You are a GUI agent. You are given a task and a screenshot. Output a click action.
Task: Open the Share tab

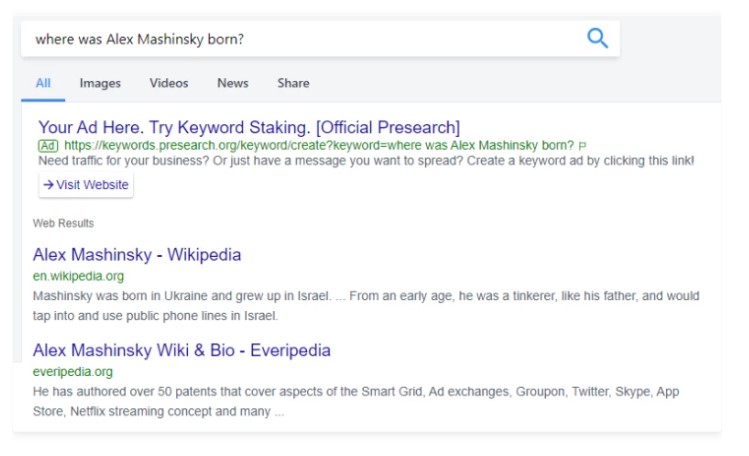[293, 83]
